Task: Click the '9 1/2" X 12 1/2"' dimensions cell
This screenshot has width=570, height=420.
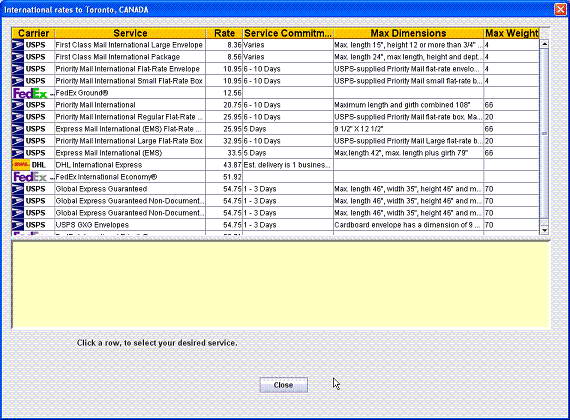Action: pos(409,129)
